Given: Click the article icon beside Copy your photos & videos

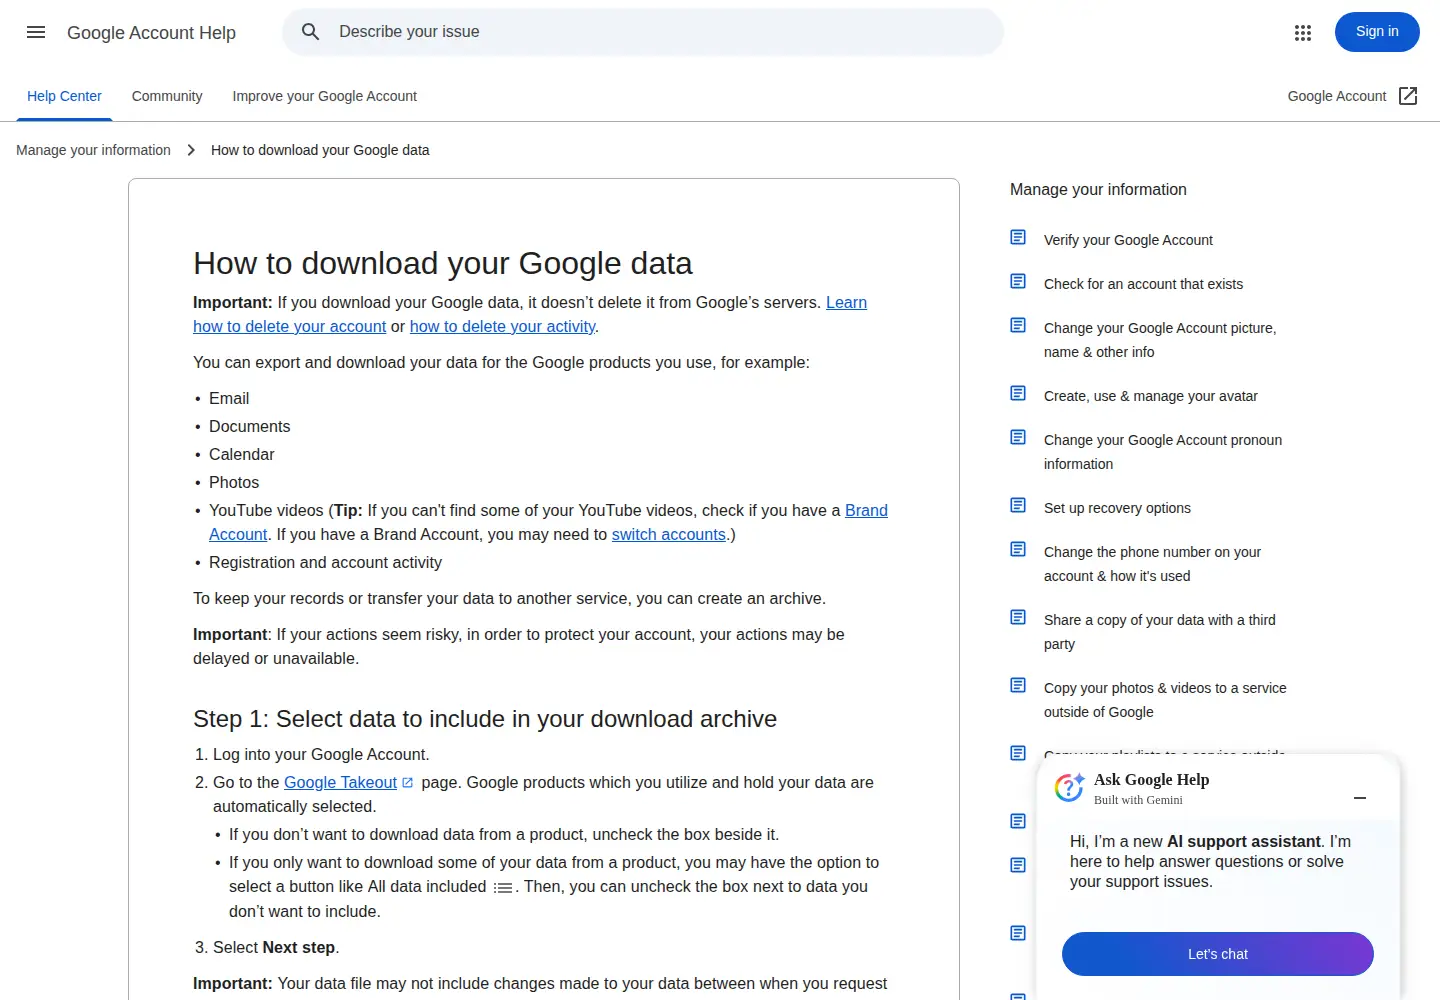Looking at the screenshot, I should click(x=1018, y=685).
